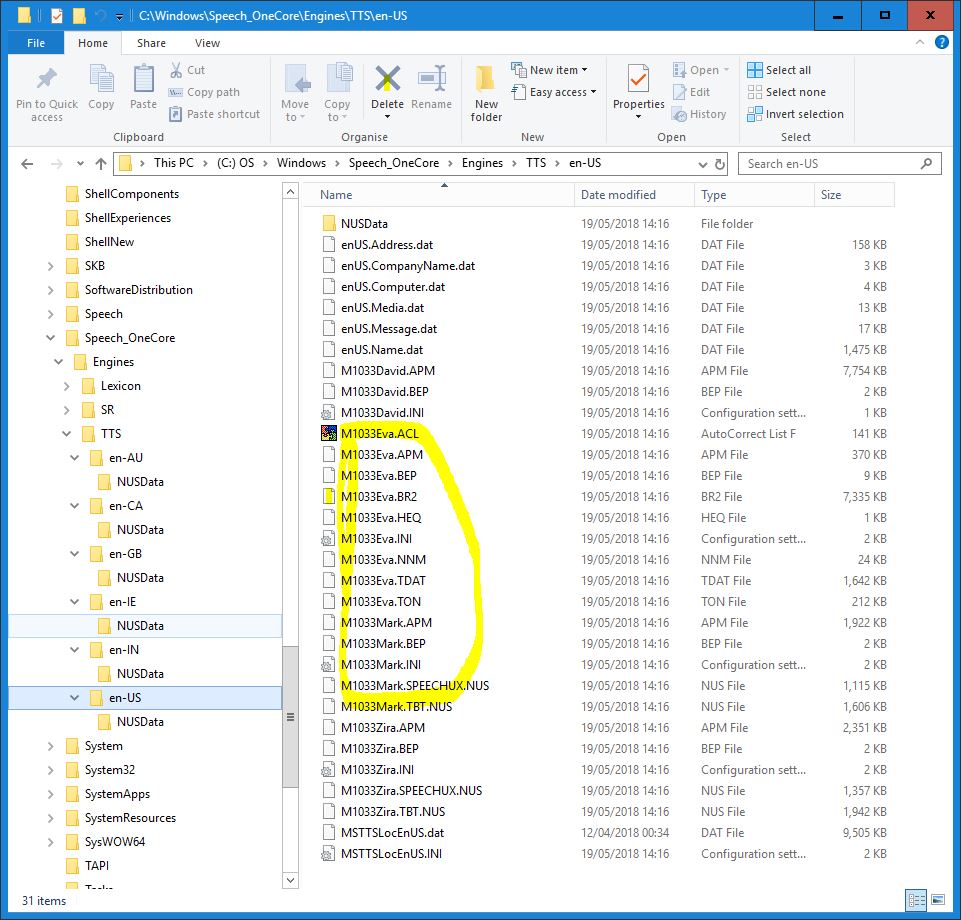Sort by Date modified column
Screen dimensions: 961x920
[x=634, y=195]
